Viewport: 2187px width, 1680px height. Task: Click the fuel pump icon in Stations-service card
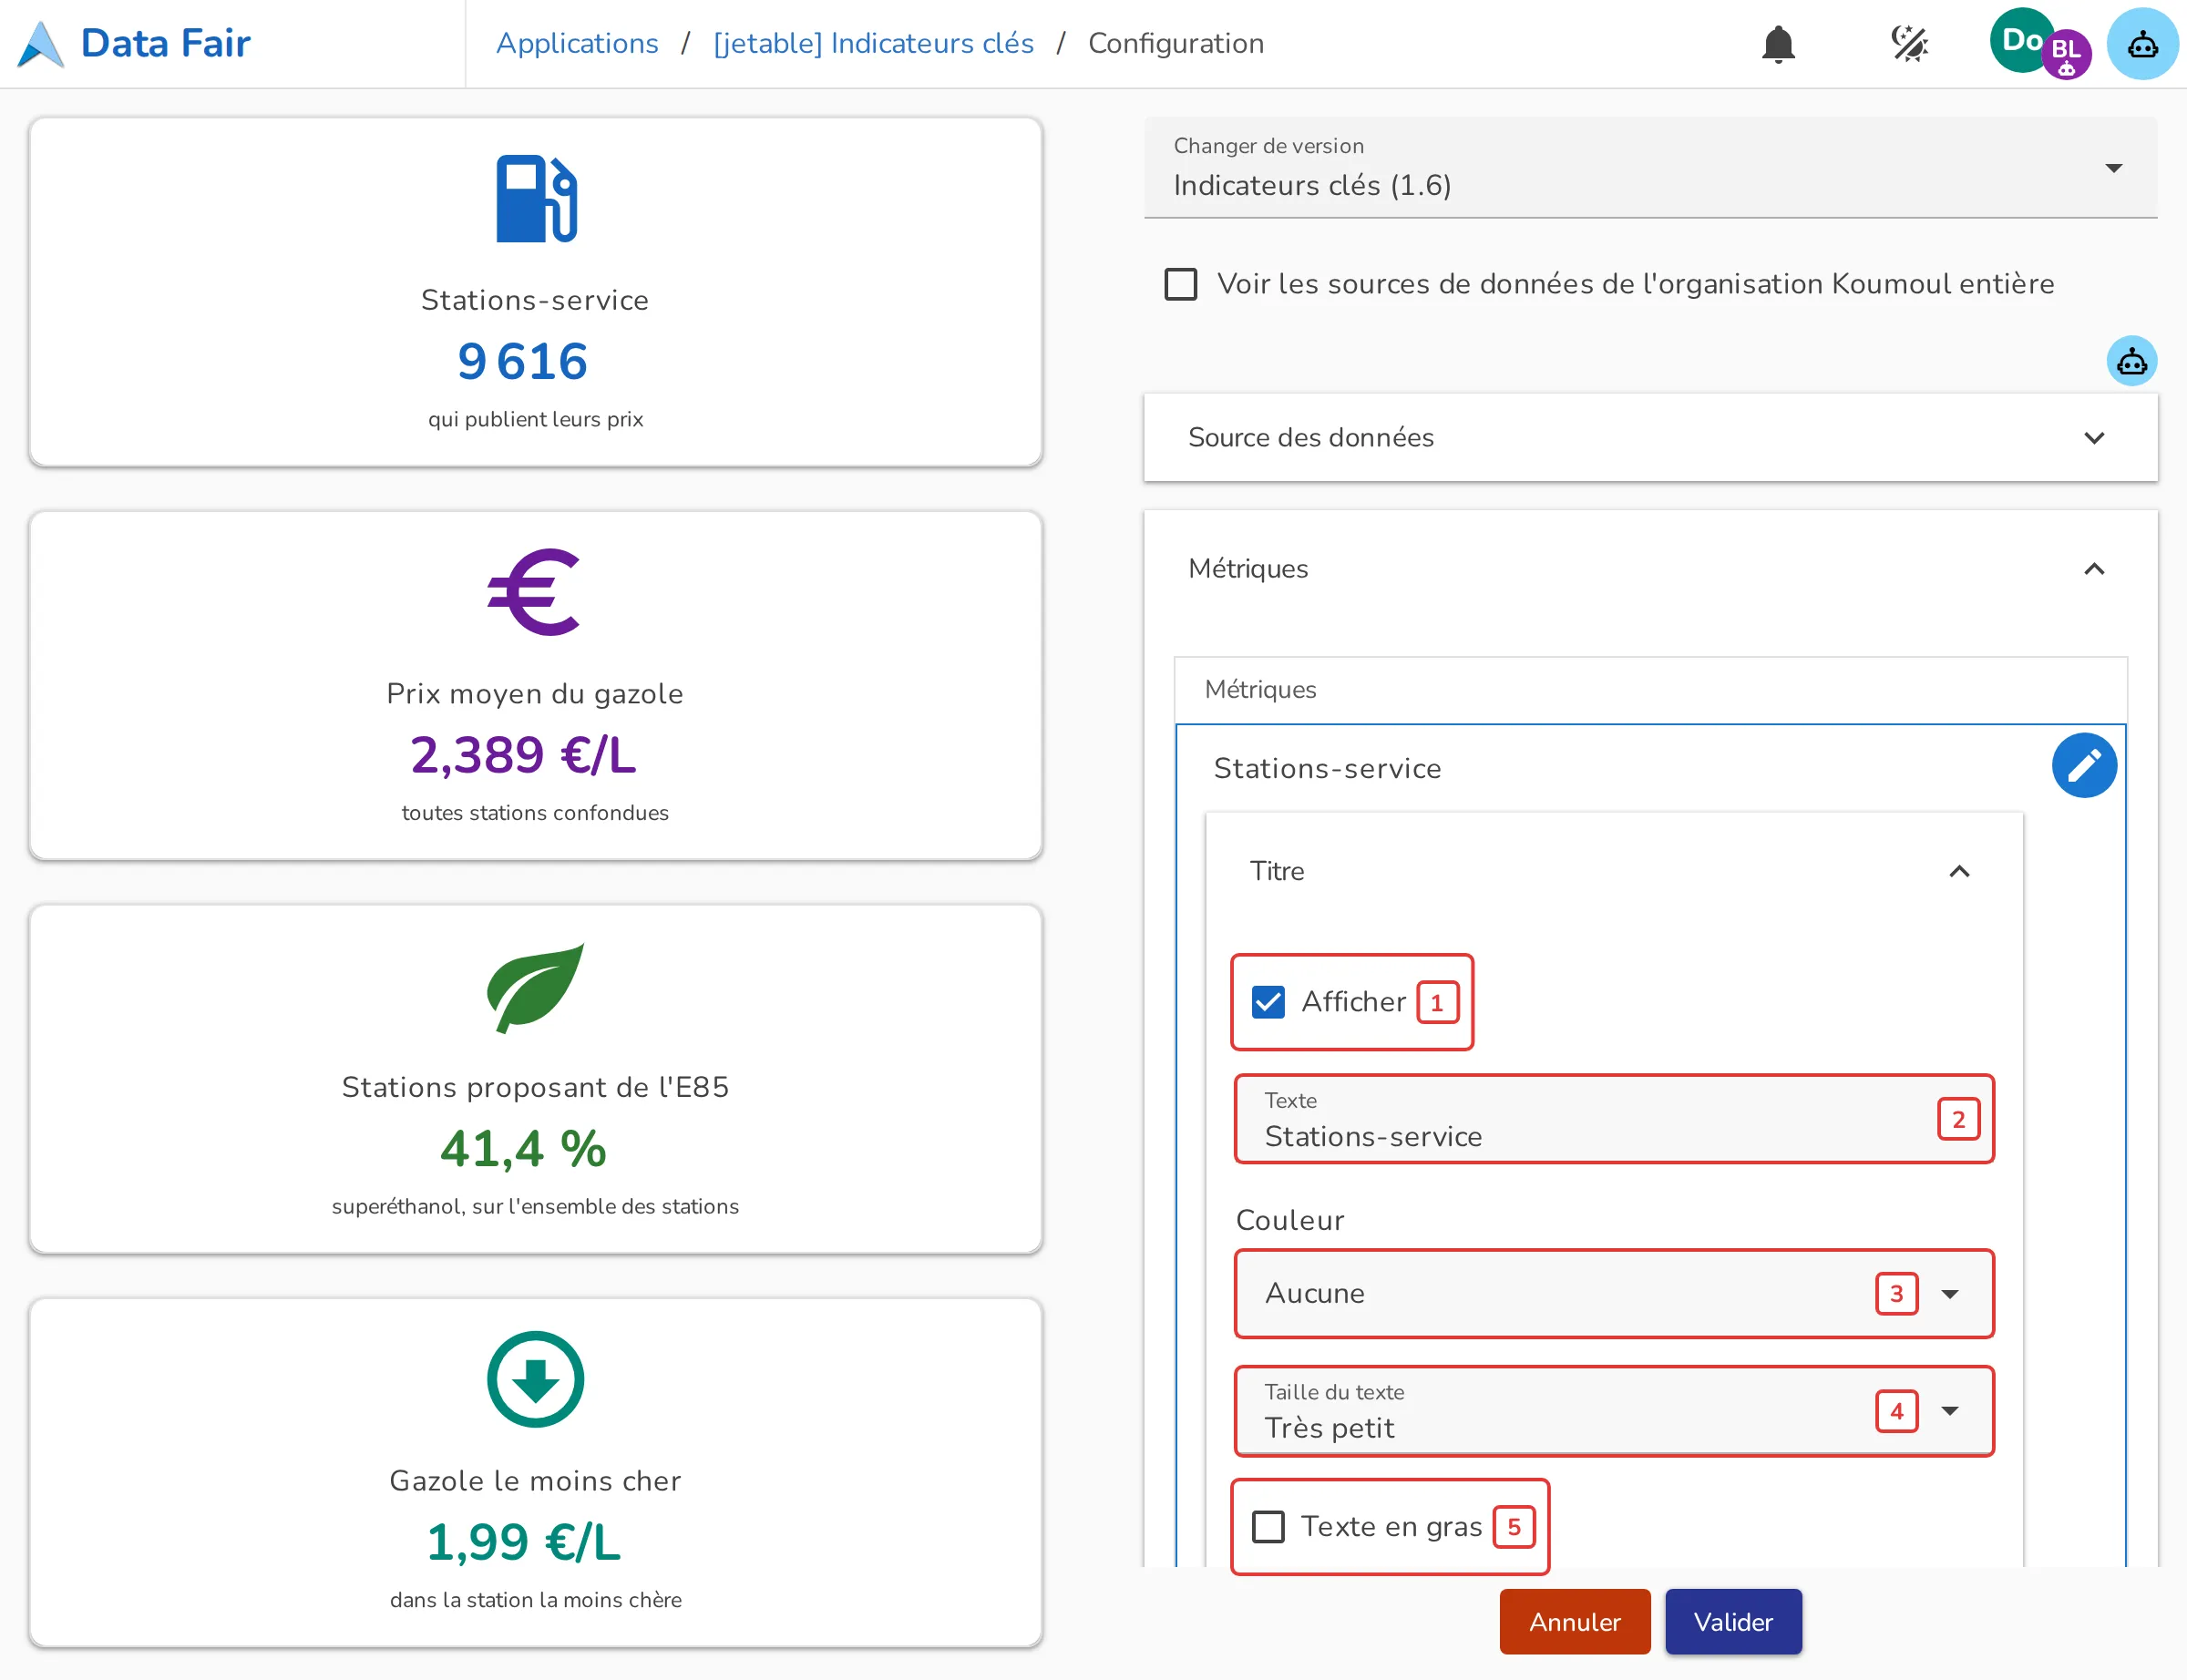536,198
